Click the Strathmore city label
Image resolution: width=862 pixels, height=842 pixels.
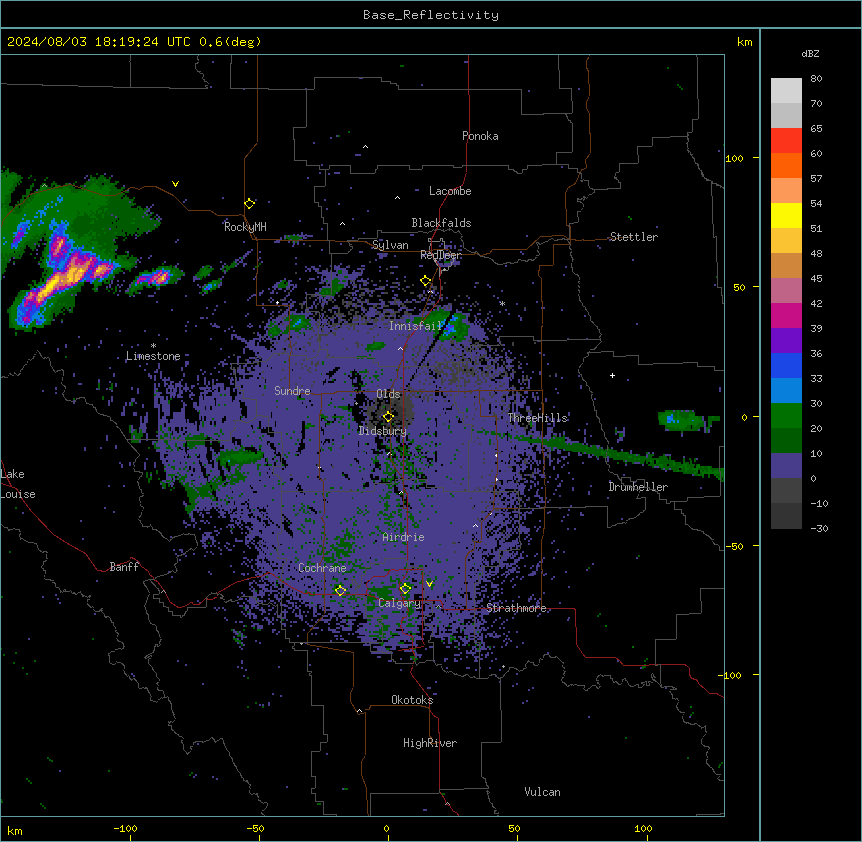click(516, 608)
